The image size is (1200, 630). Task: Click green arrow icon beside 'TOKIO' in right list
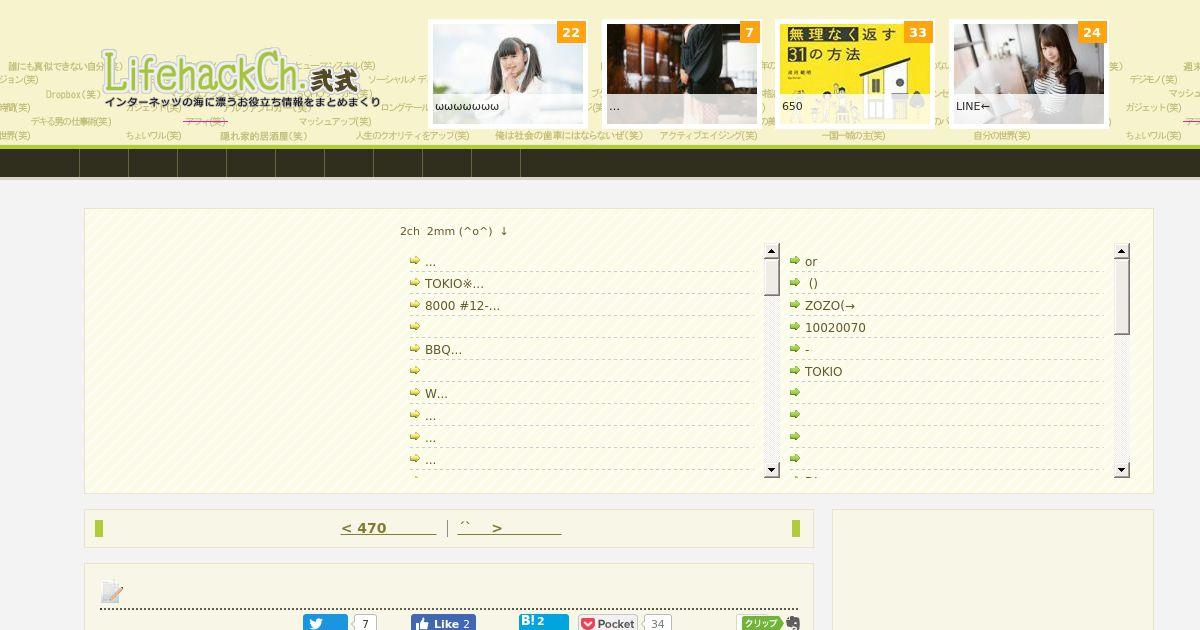(795, 370)
